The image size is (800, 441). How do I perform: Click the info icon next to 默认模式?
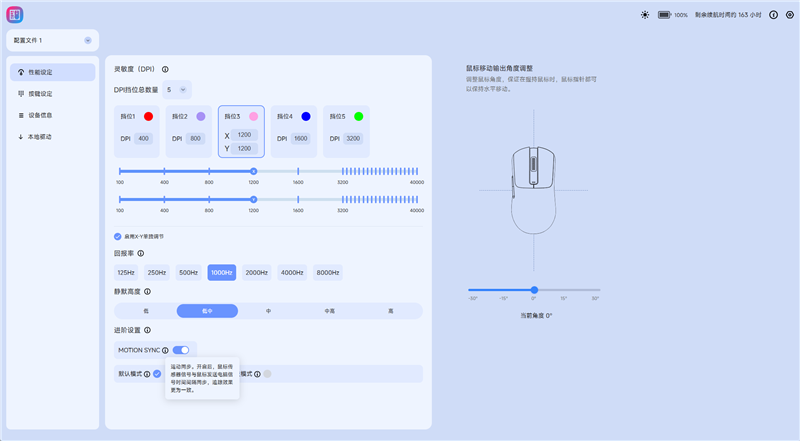pos(147,374)
